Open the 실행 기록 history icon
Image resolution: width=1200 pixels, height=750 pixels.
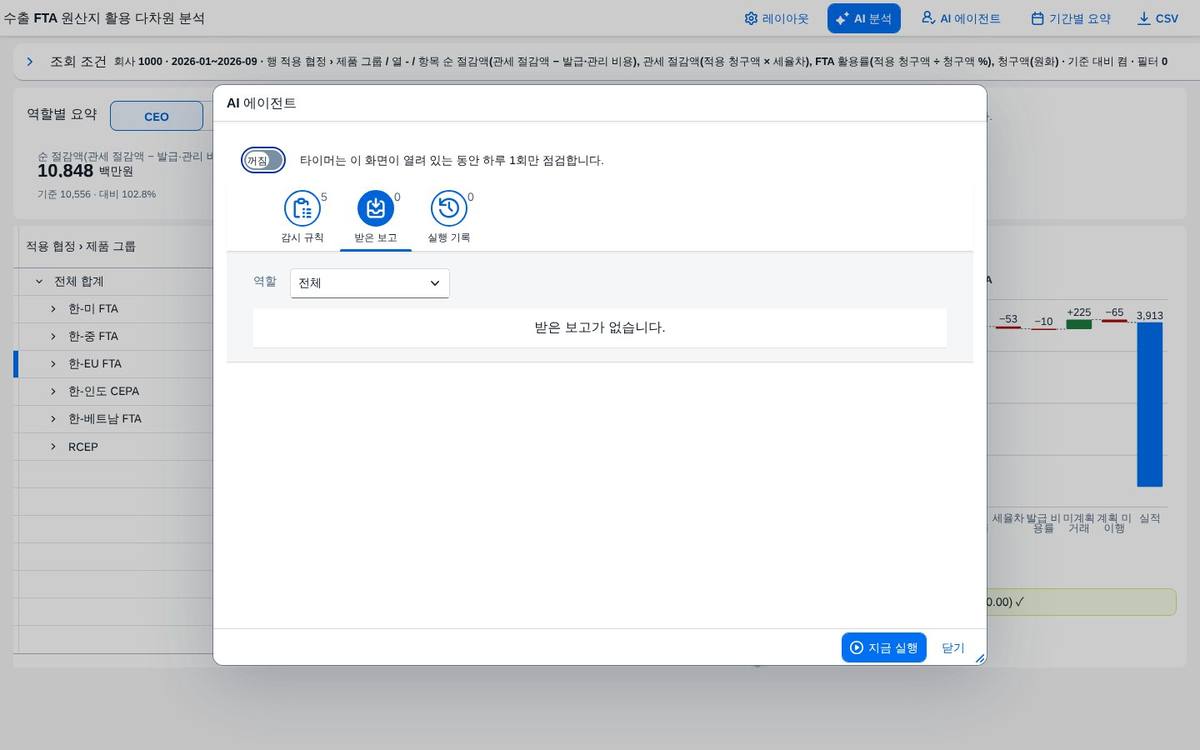click(449, 208)
